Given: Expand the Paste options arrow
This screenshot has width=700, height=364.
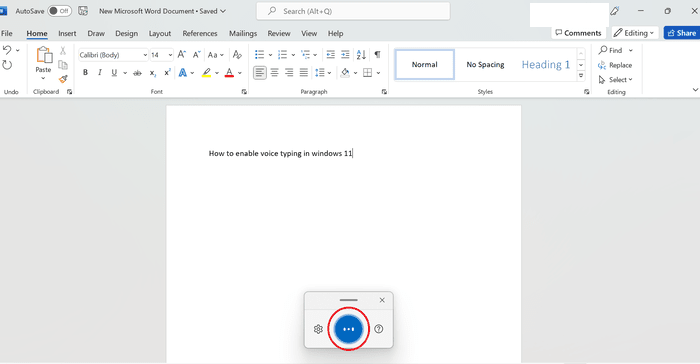Looking at the screenshot, I should point(43,79).
